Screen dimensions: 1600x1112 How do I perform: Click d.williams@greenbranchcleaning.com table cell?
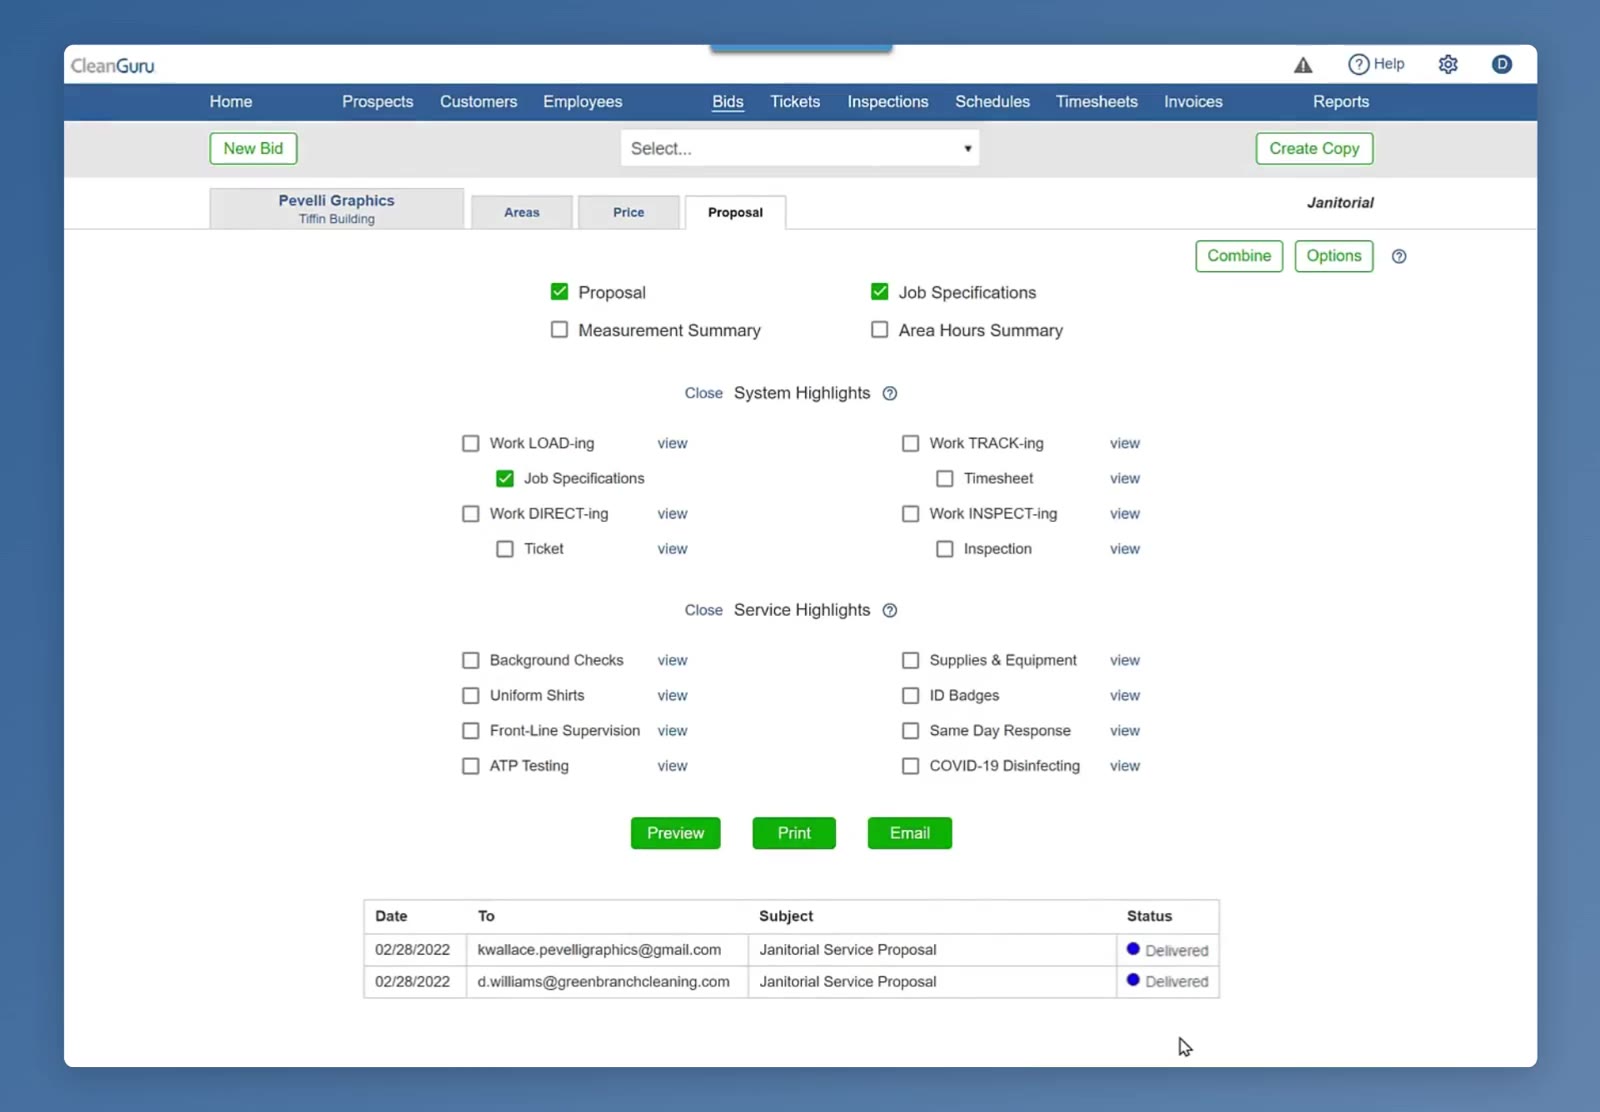[607, 982]
